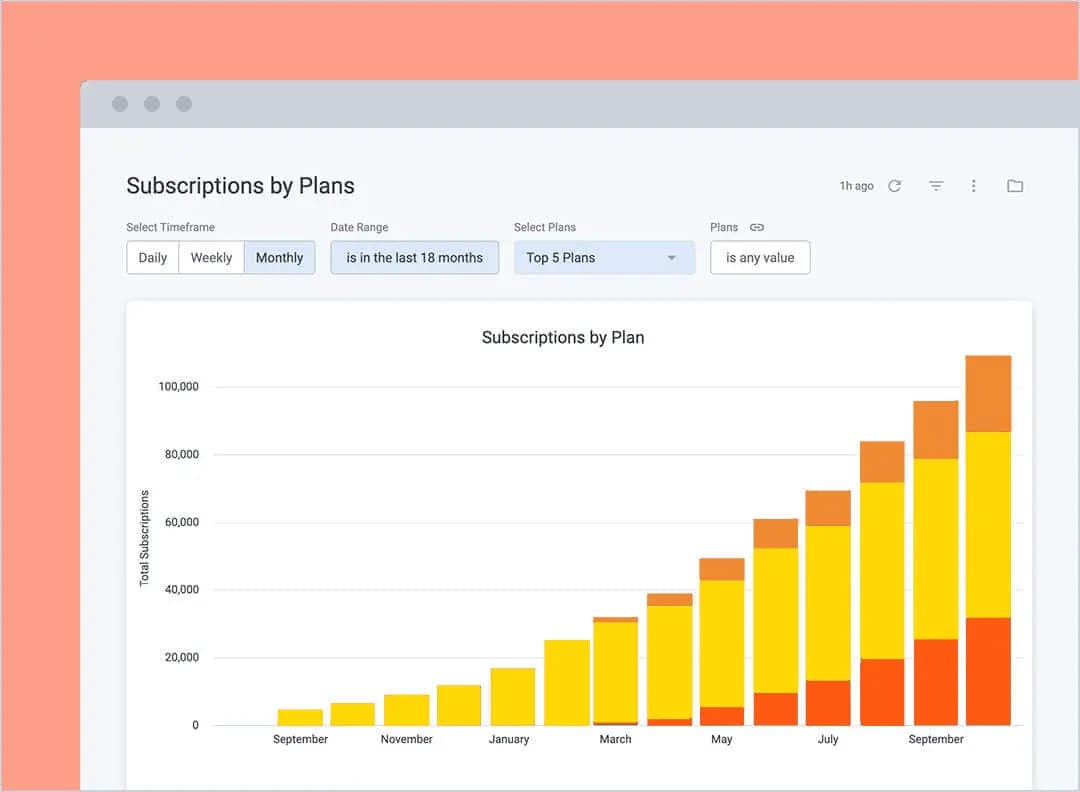
Task: Select the Monthly timeframe
Action: [279, 257]
